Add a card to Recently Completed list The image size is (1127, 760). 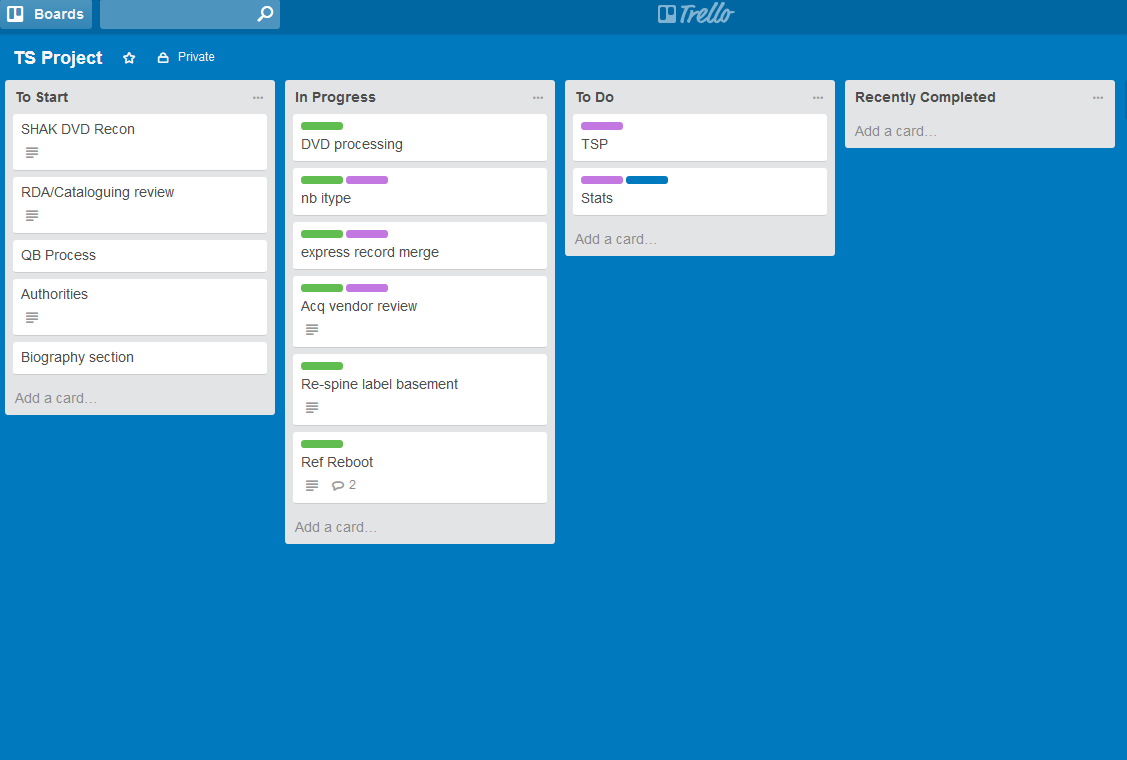pyautogui.click(x=896, y=132)
